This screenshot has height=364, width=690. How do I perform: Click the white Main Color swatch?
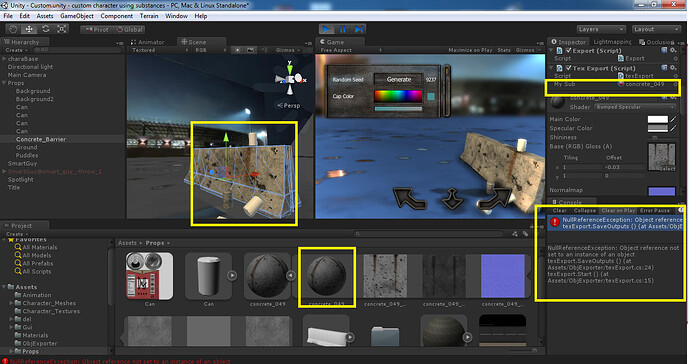657,119
